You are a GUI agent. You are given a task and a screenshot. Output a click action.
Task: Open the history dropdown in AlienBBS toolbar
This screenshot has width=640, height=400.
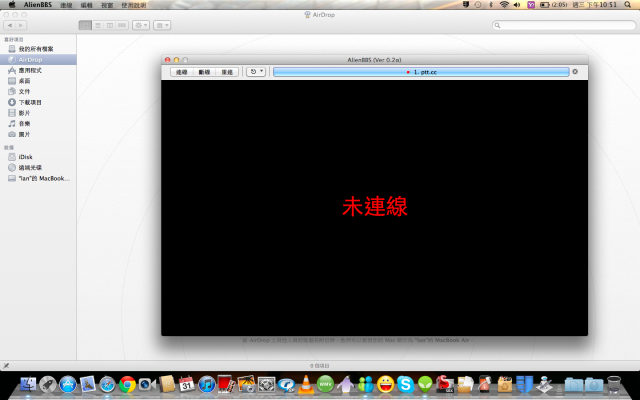tap(256, 72)
